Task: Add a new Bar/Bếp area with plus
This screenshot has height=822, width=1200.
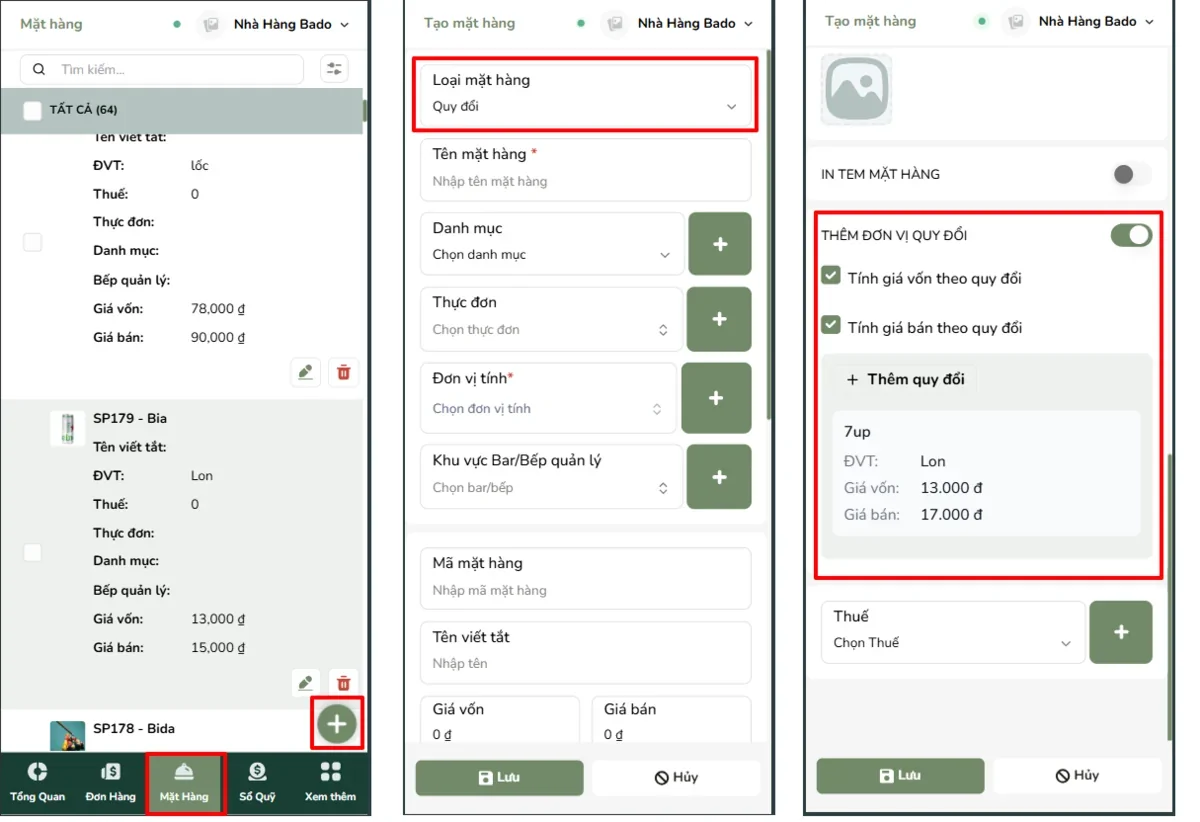Action: pos(720,477)
